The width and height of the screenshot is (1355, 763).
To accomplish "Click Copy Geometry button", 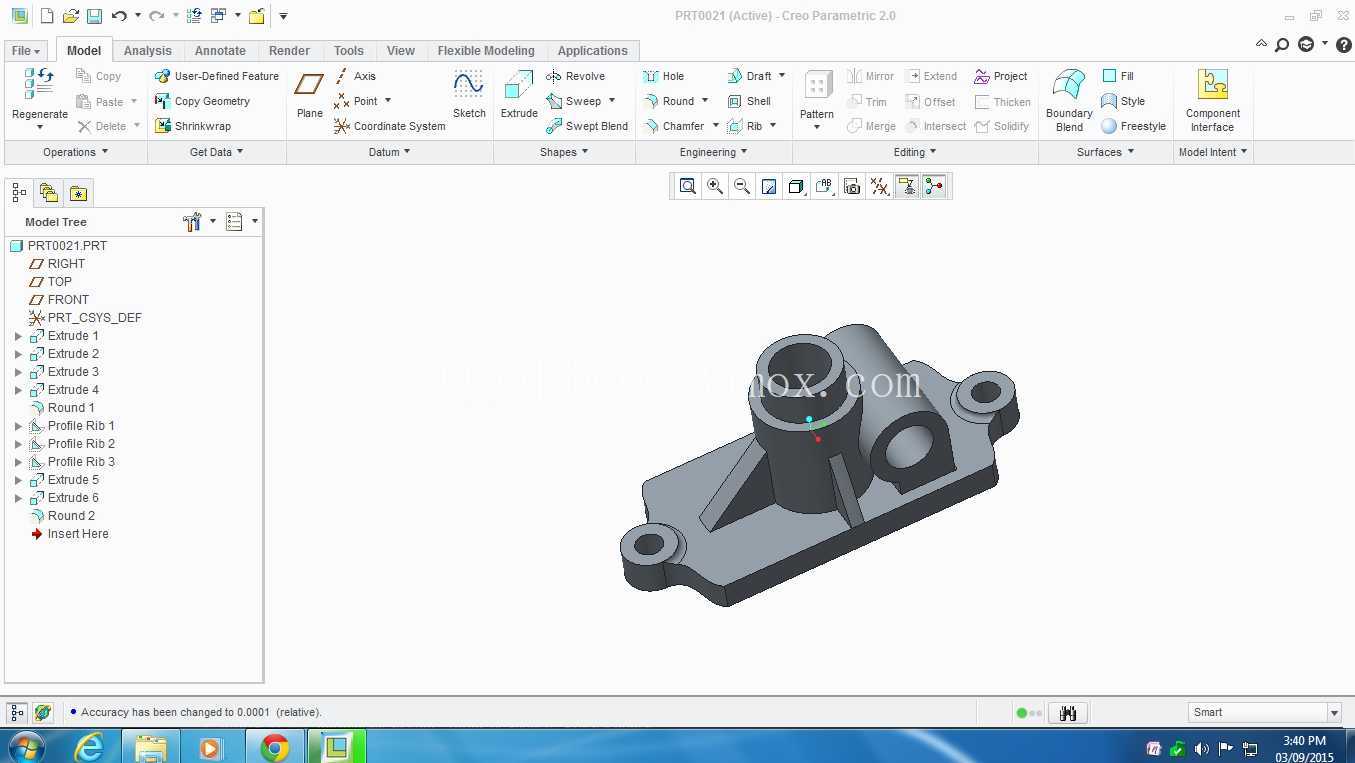I will click(x=202, y=101).
